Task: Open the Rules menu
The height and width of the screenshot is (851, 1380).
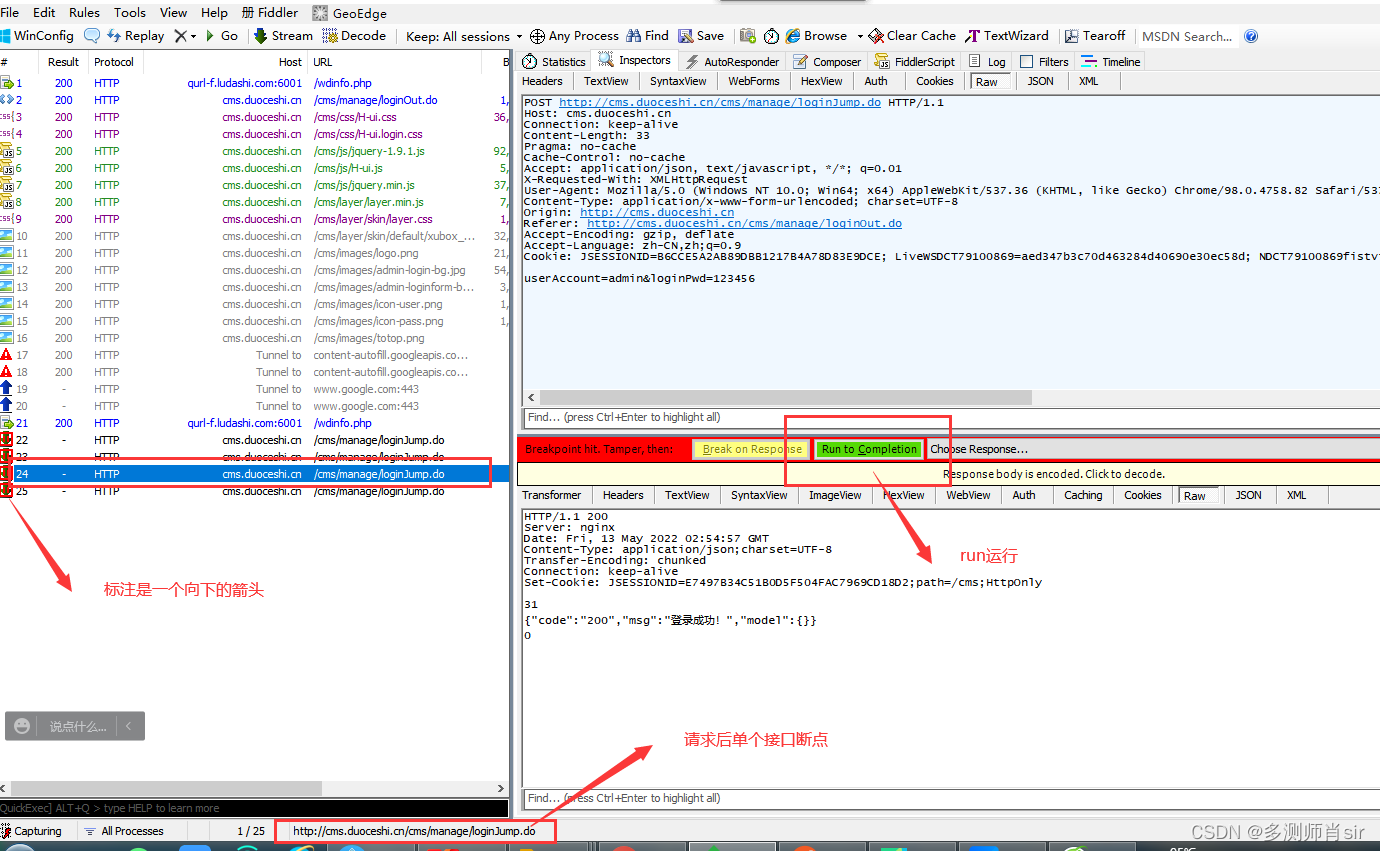Action: [x=84, y=13]
